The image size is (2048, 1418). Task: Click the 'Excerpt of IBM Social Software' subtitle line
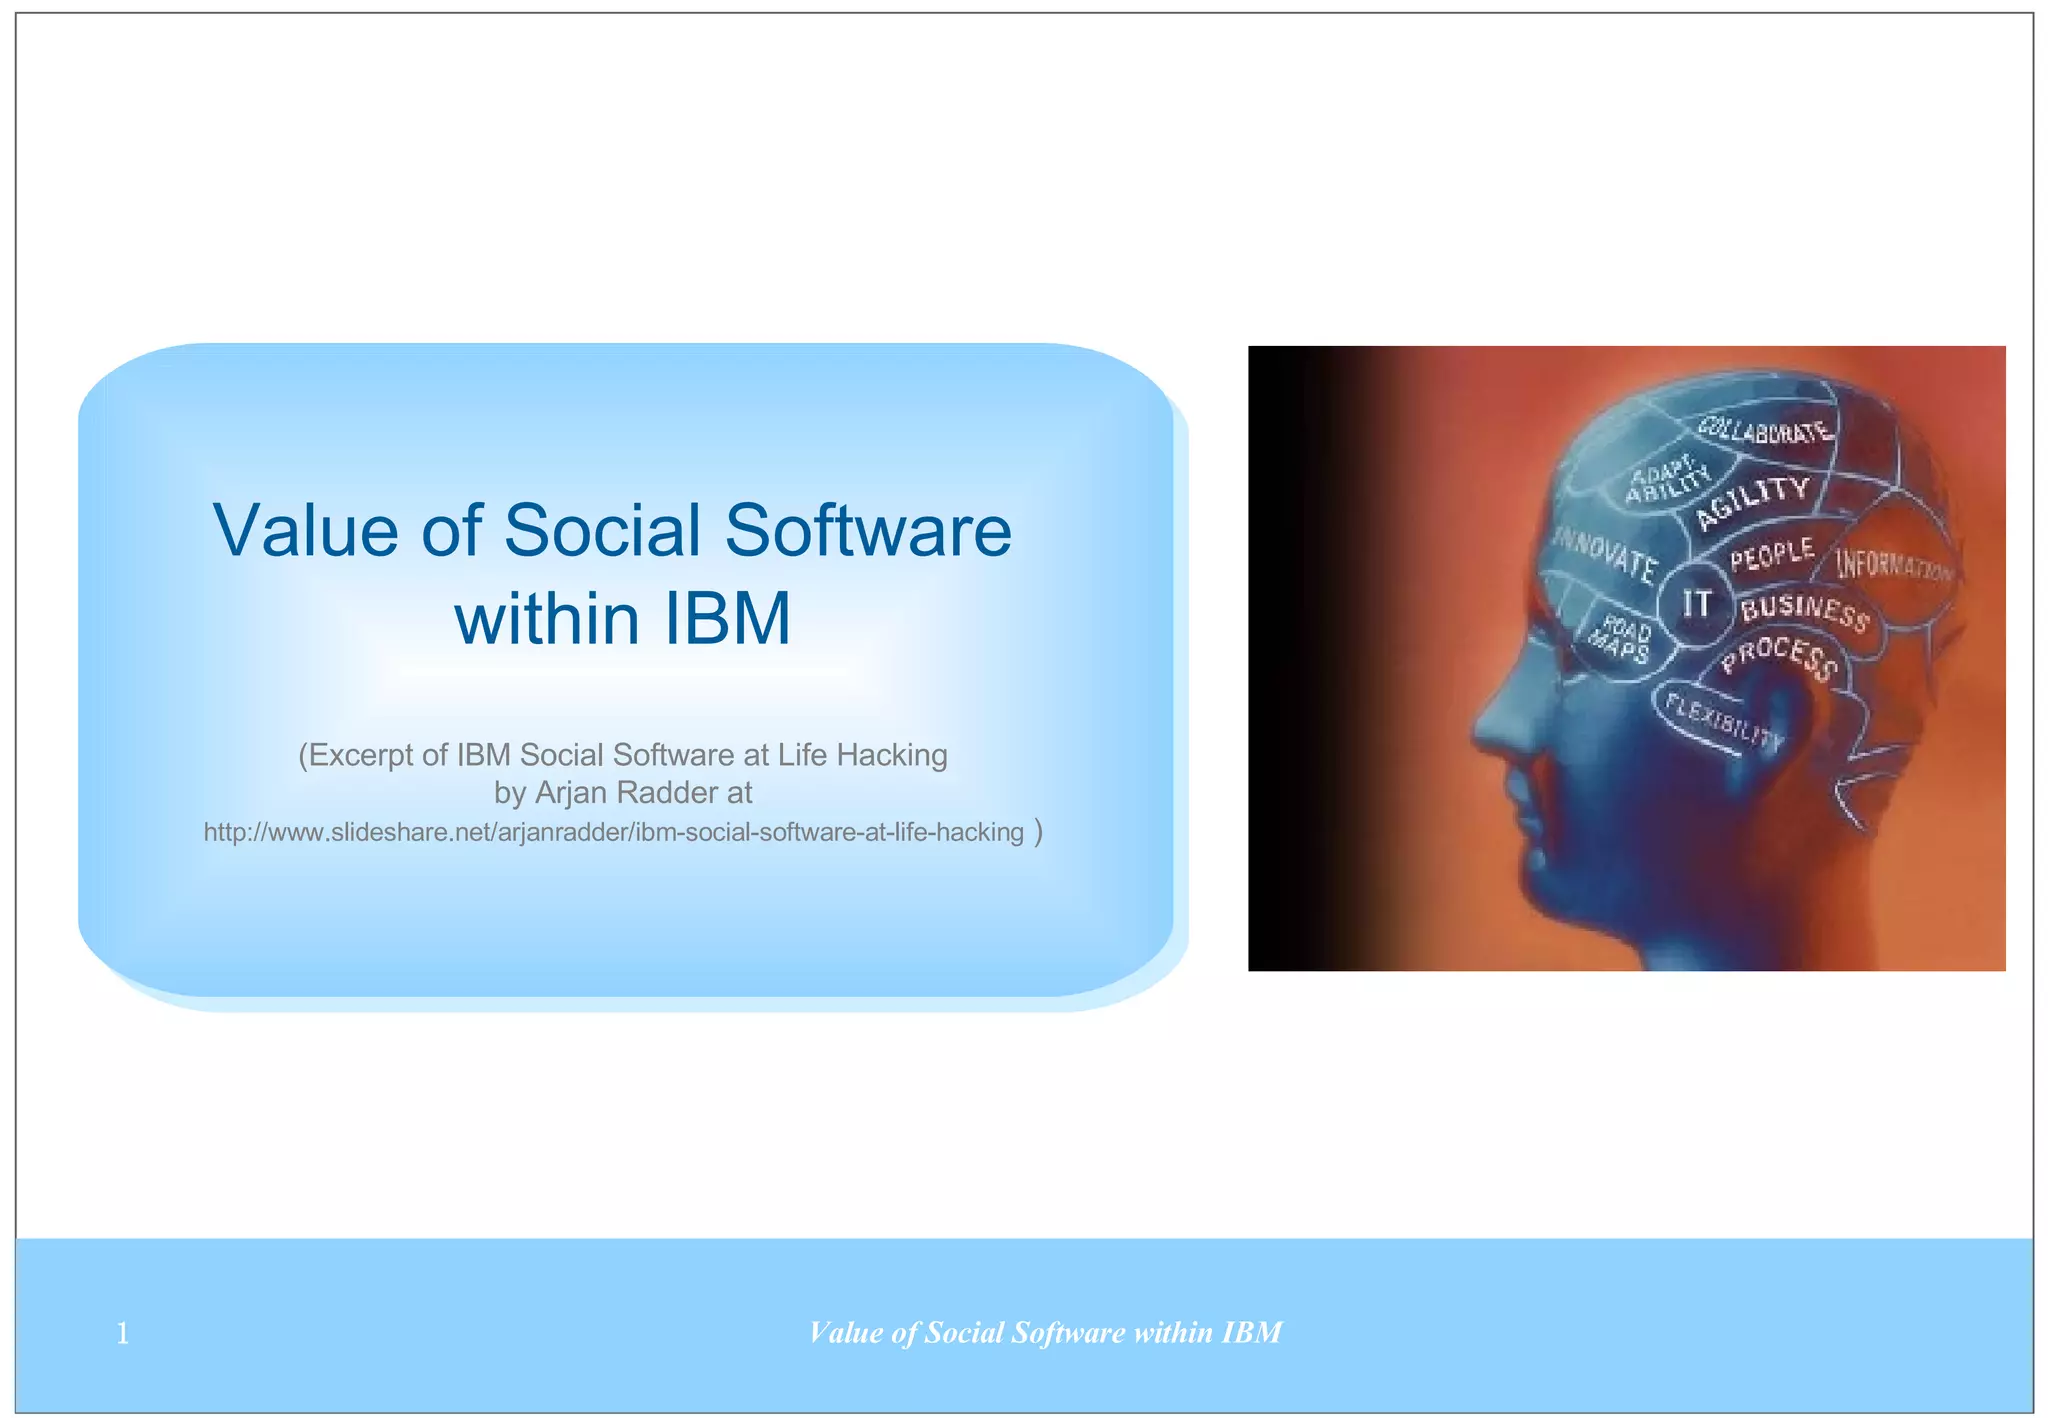[622, 754]
